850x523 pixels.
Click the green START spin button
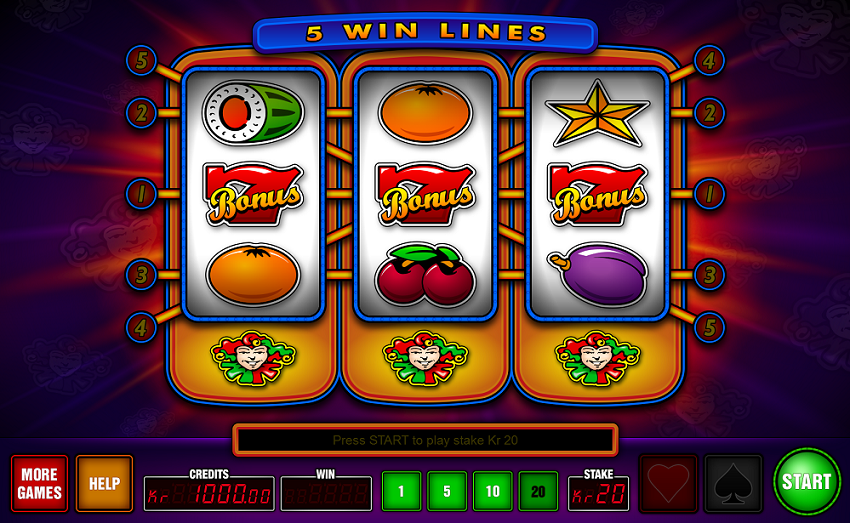(x=806, y=481)
